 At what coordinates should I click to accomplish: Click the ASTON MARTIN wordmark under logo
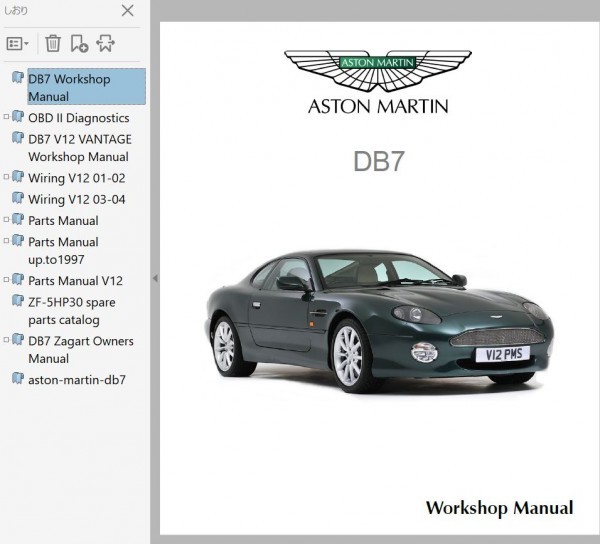378,106
